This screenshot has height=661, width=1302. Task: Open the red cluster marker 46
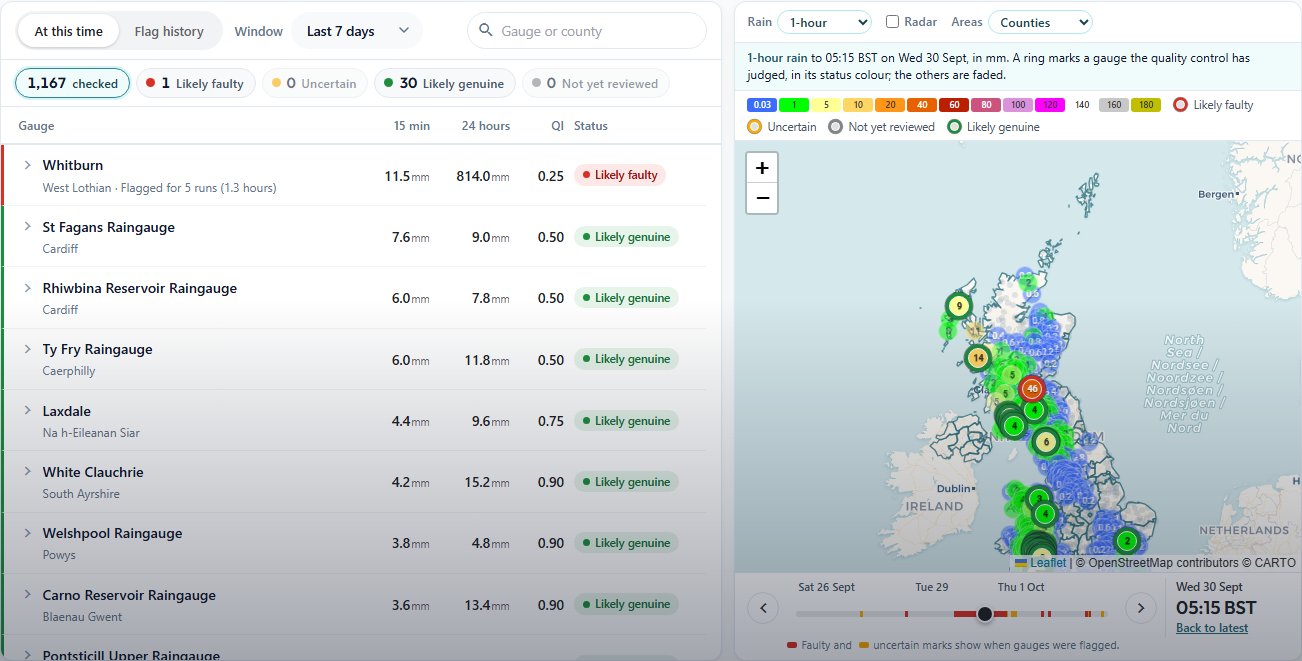[1032, 388]
